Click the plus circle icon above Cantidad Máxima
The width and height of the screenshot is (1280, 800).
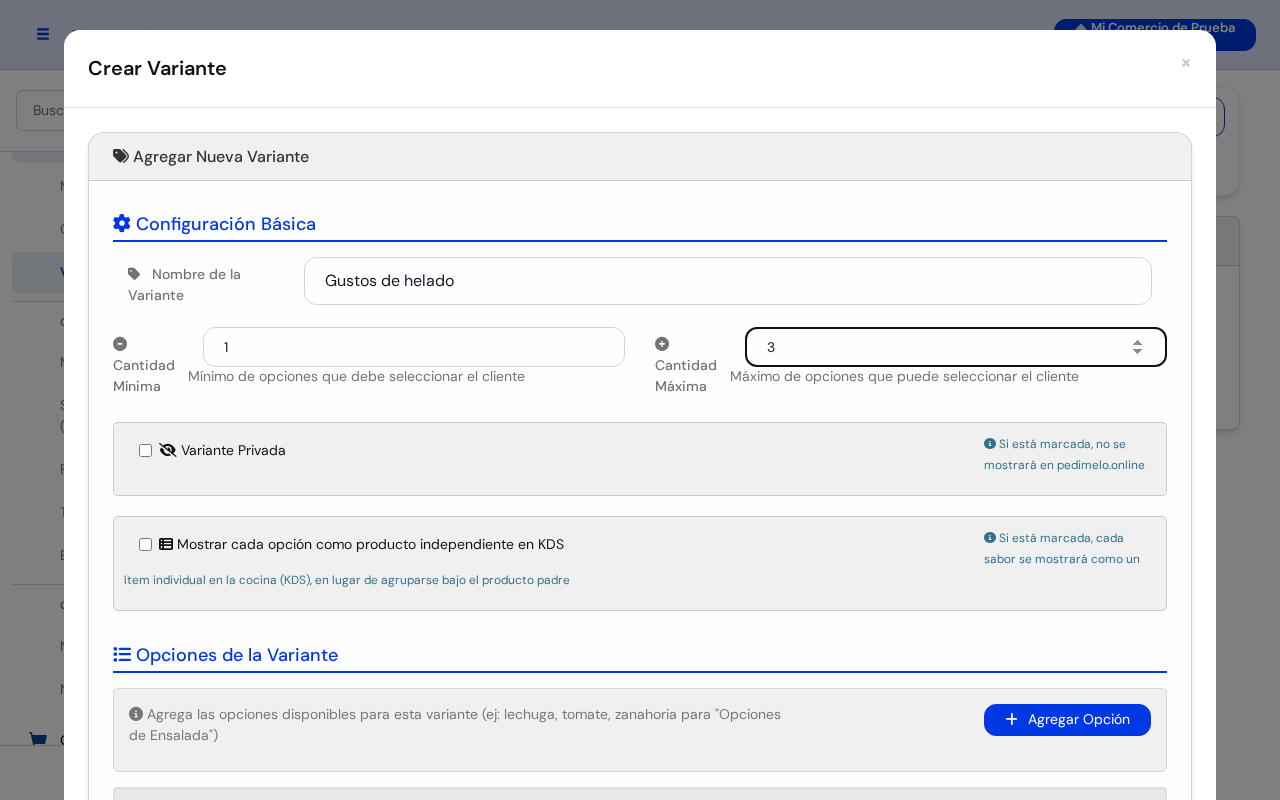click(x=662, y=344)
